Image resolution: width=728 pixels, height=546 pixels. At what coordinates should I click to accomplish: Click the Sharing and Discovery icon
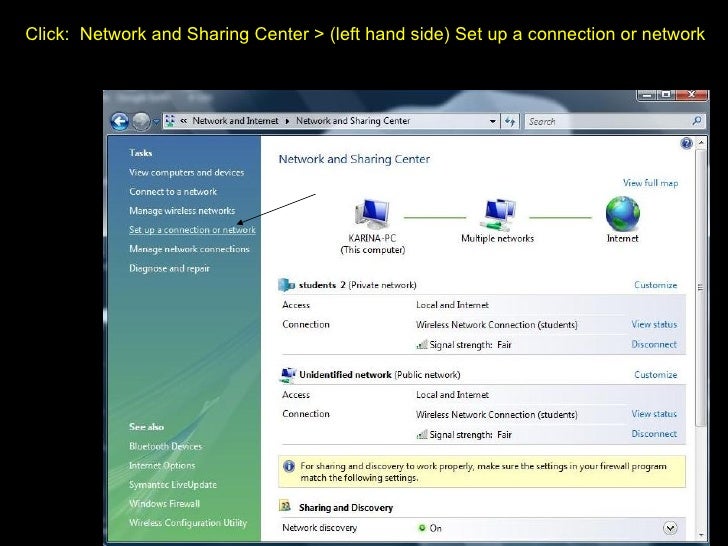(285, 506)
